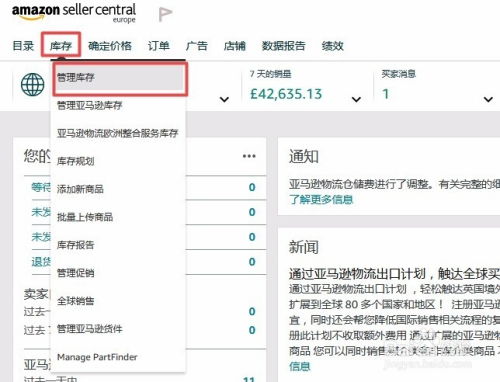The image size is (500, 382).
Task: Open the three-dots menu on the orders card
Action: click(x=249, y=156)
